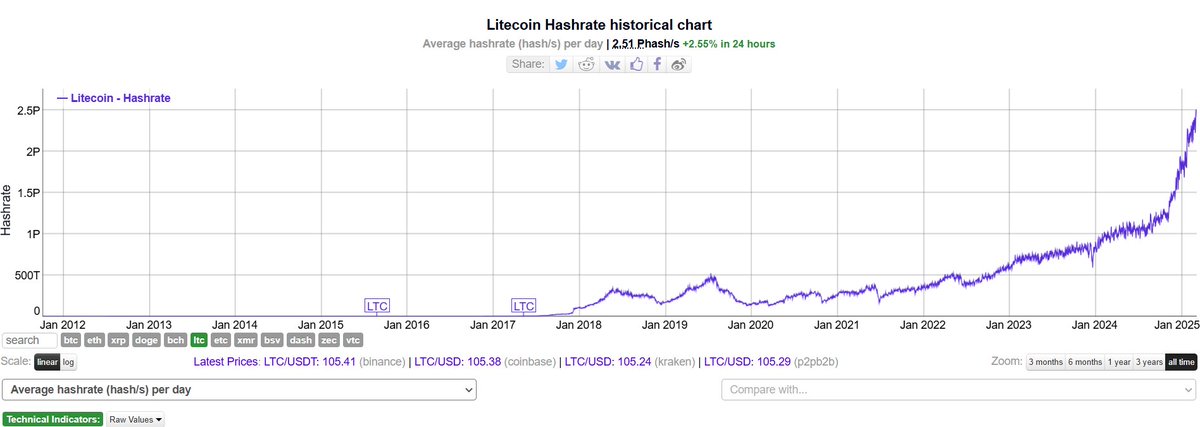
Task: Click the LTC event marker near 2017
Action: click(x=524, y=305)
